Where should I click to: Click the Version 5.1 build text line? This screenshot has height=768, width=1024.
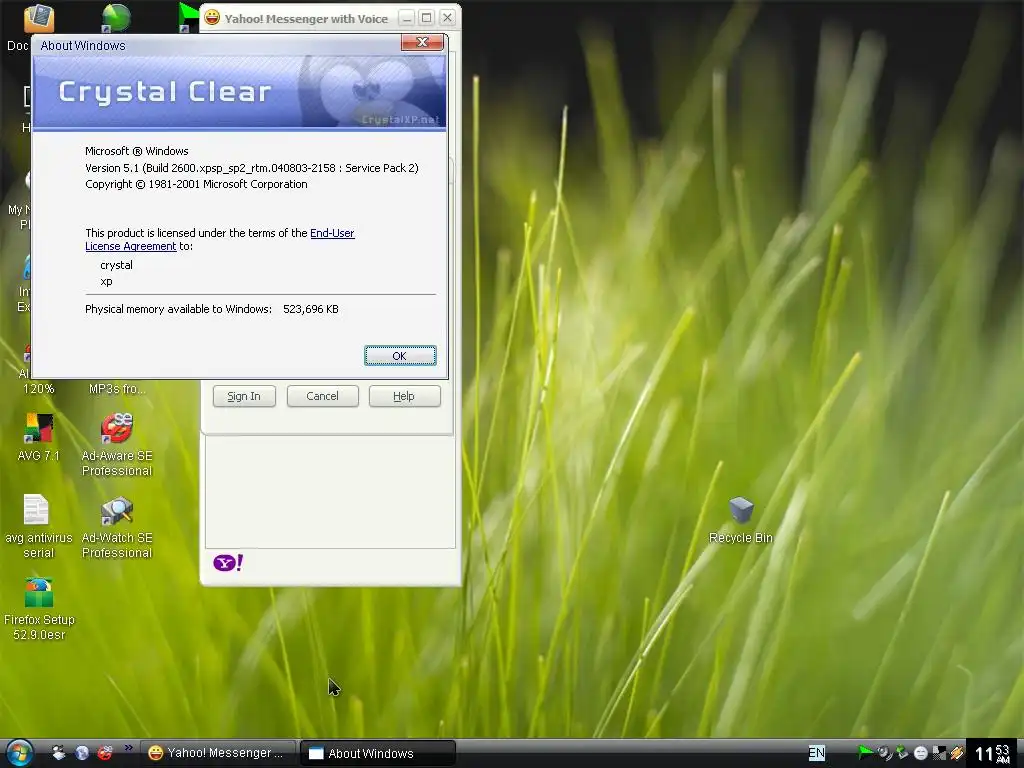[251, 168]
